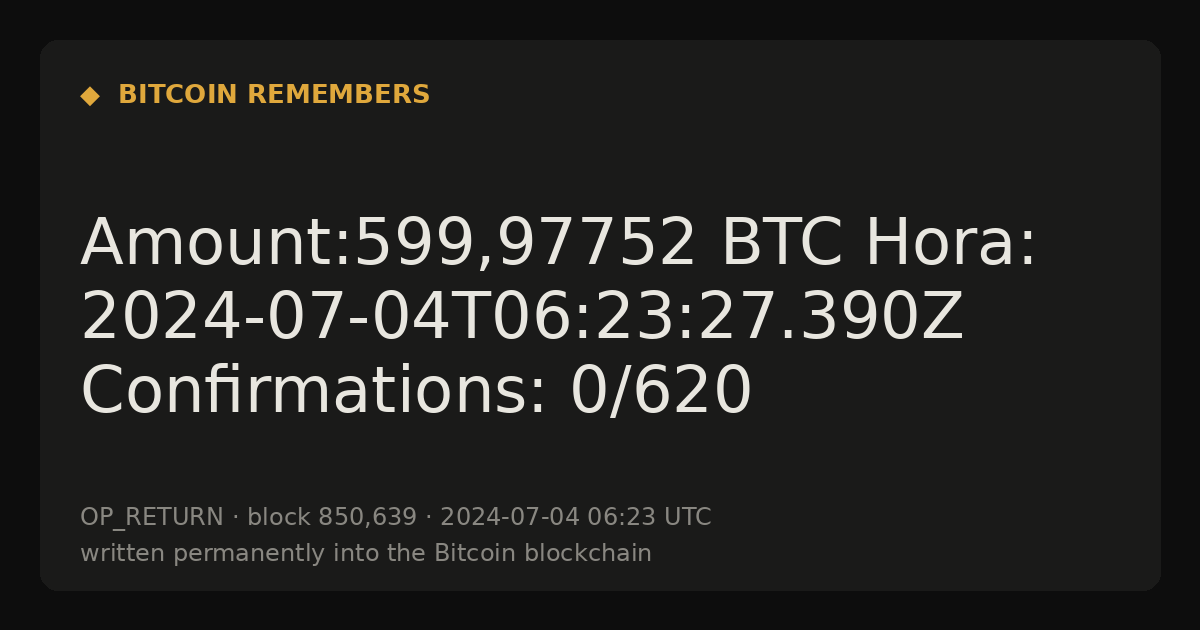The height and width of the screenshot is (630, 1200).
Task: Click the Confirmations: label
Action: [314, 391]
